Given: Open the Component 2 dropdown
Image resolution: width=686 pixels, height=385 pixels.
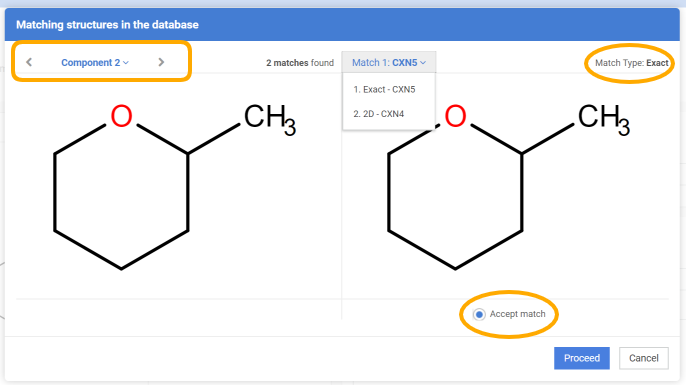Looking at the screenshot, I should coord(94,63).
